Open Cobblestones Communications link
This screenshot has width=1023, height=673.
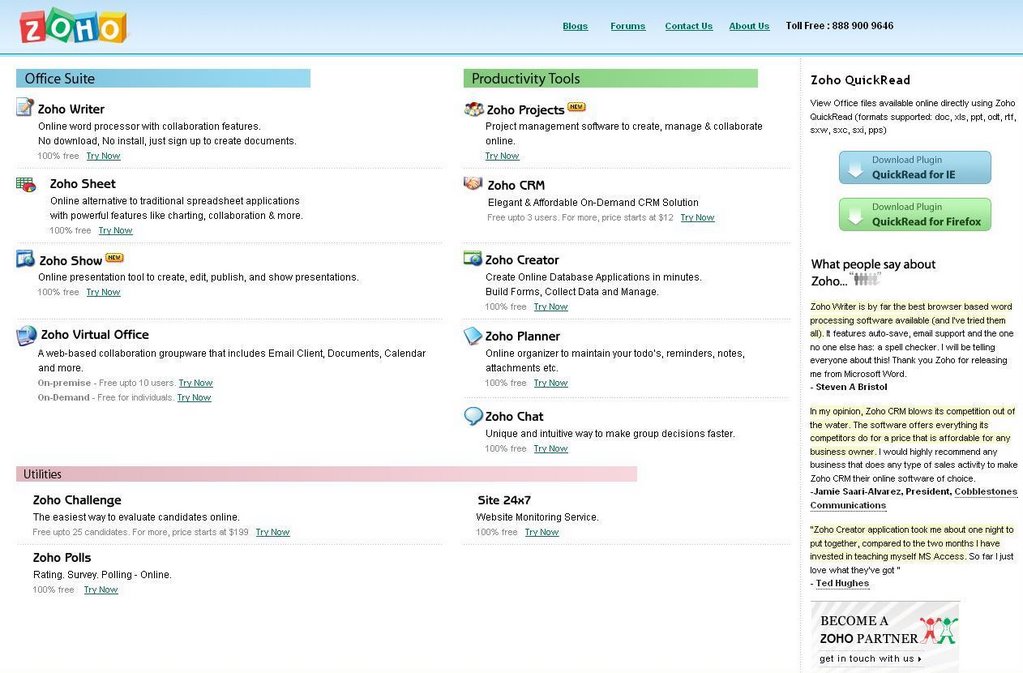tap(913, 498)
